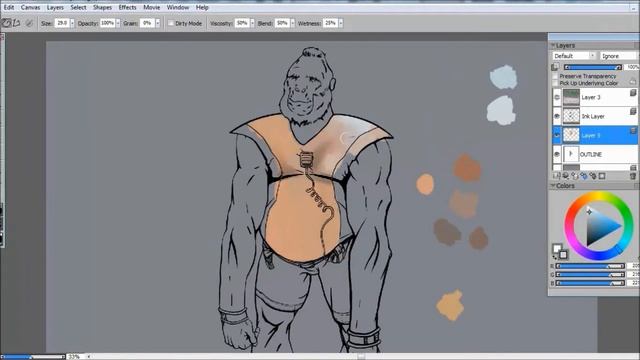Select the OUTLINE layer name

591,154
